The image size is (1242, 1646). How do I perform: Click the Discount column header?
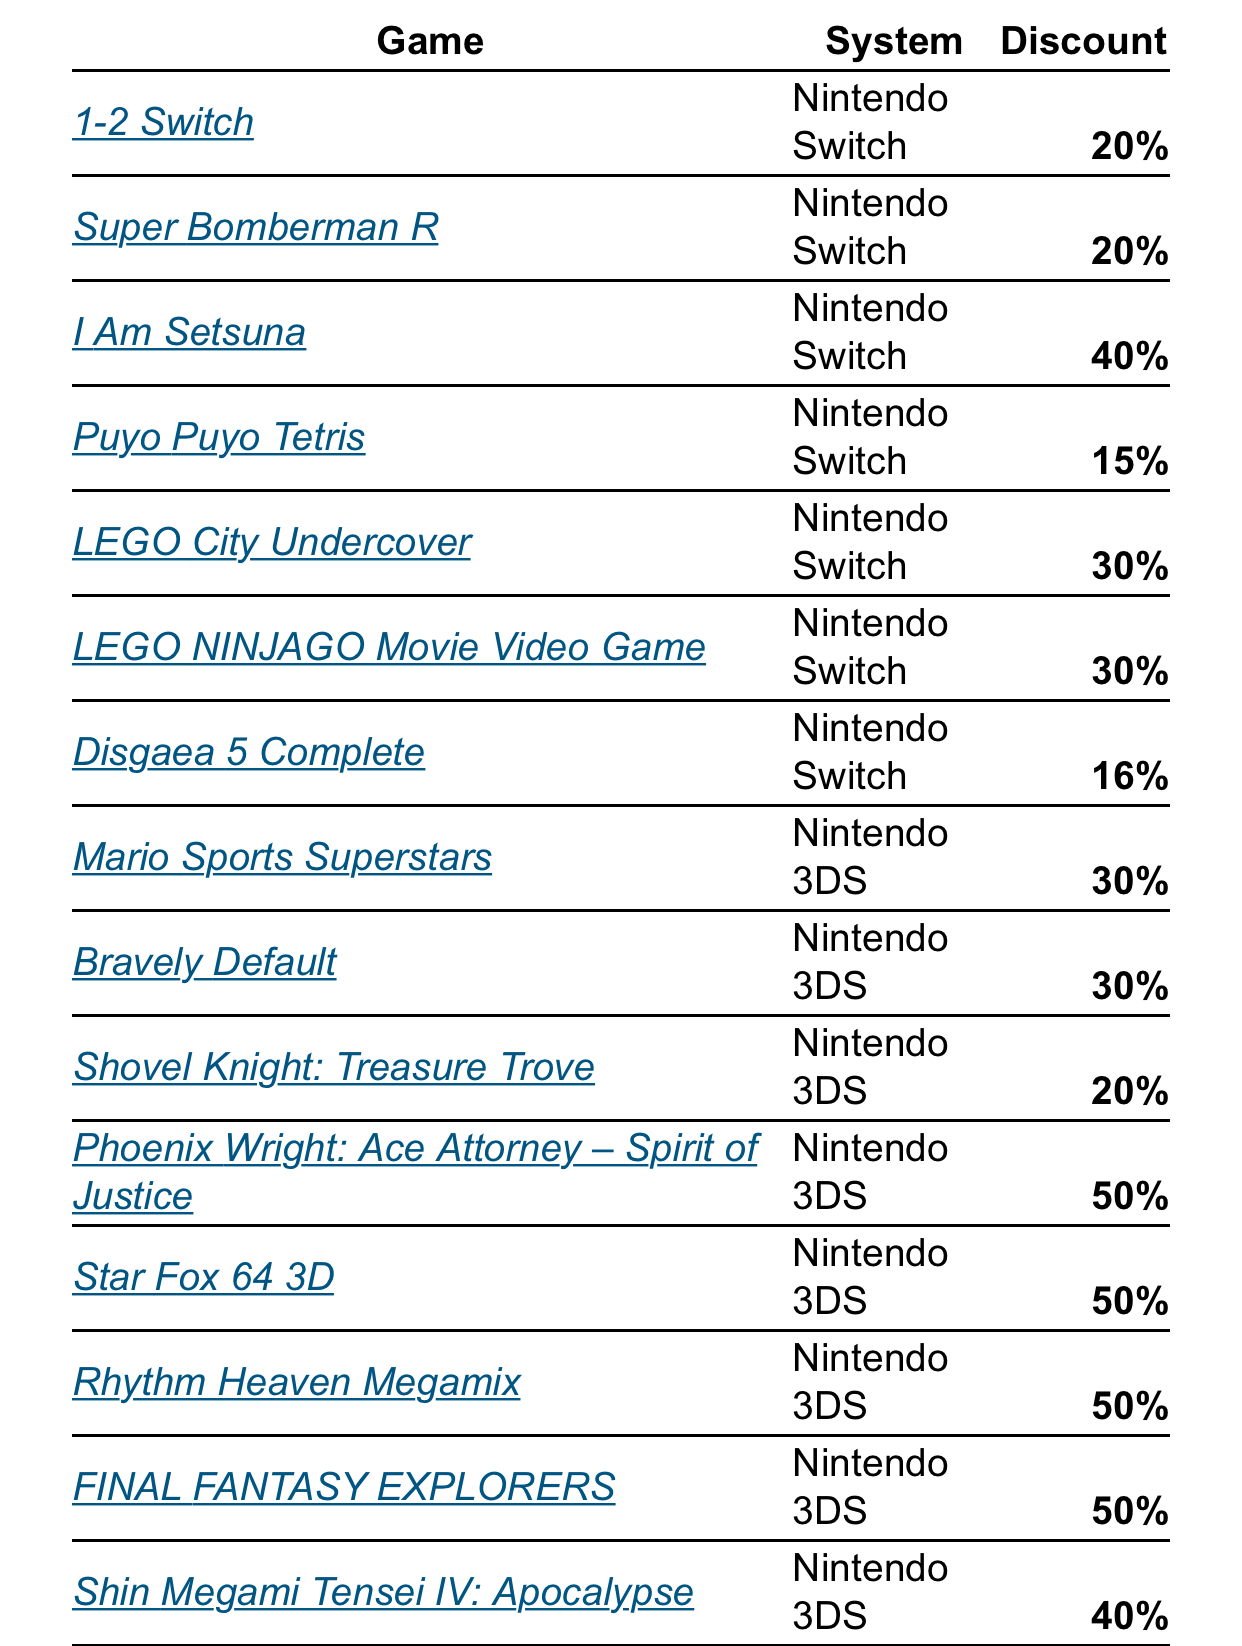[1083, 42]
